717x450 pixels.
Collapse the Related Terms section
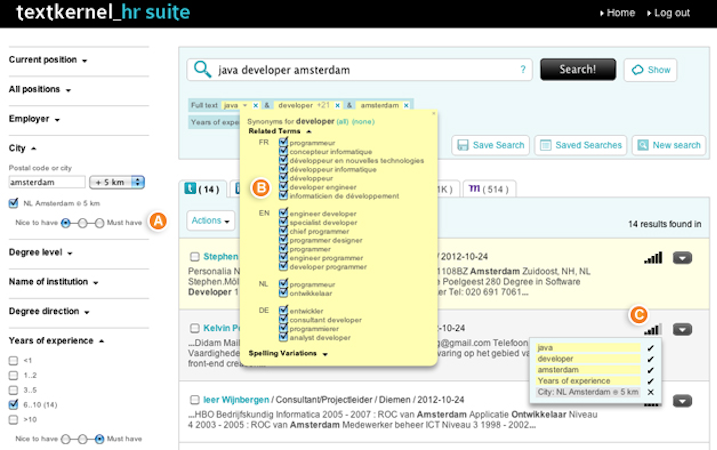(280, 131)
